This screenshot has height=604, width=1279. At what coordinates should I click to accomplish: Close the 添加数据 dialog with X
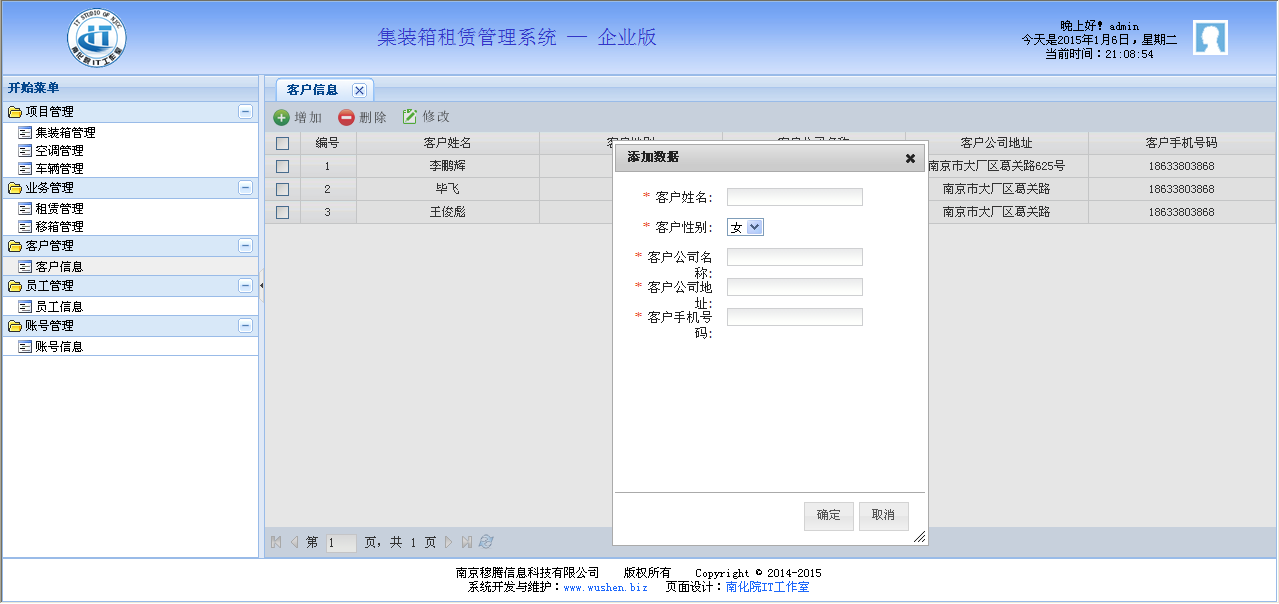pos(910,158)
